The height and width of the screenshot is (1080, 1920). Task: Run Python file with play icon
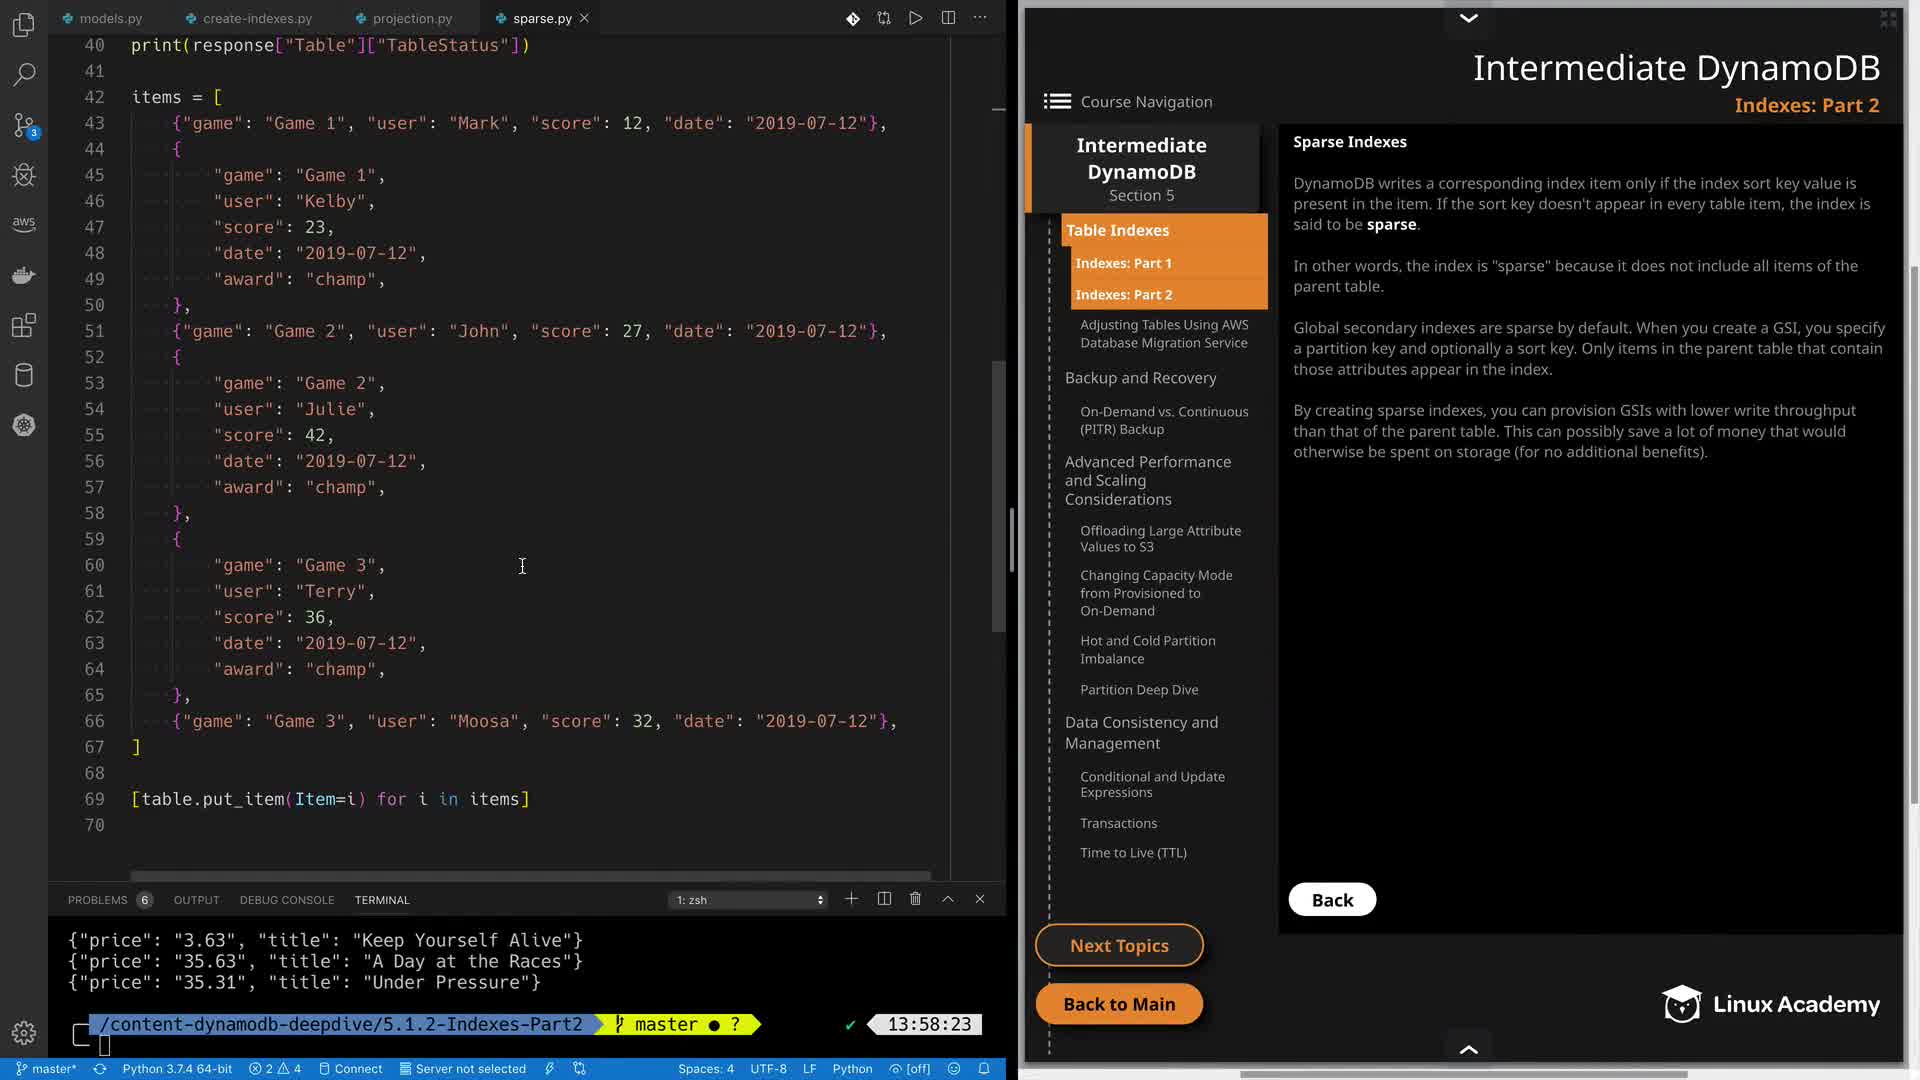[x=915, y=18]
